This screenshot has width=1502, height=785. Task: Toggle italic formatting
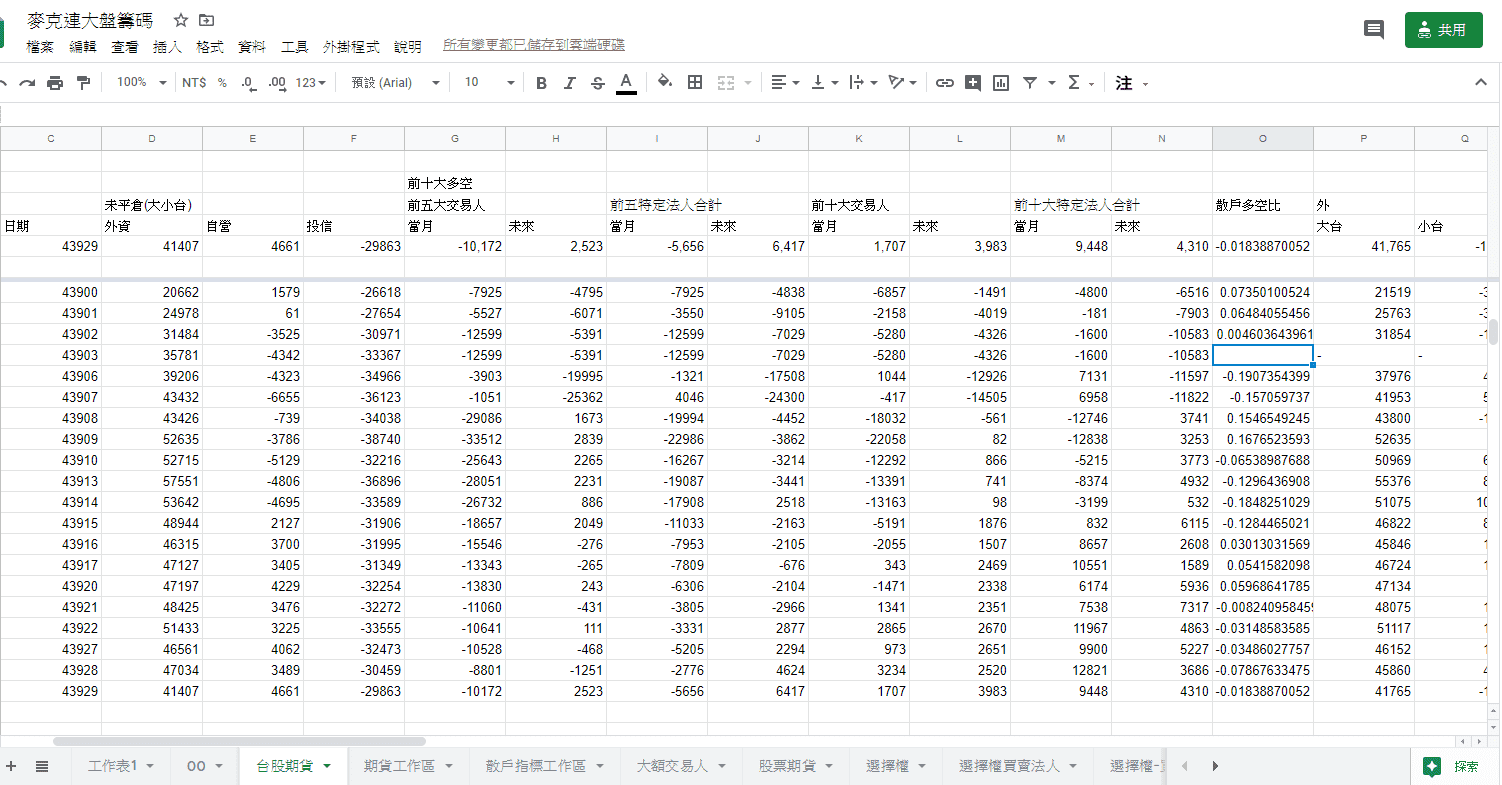click(x=569, y=83)
